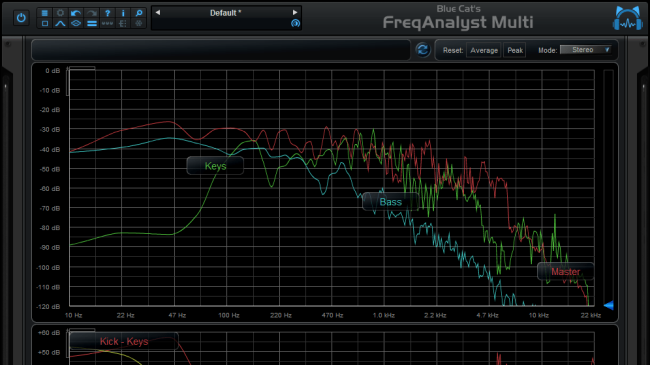Click the '1.0 kHz' frequency label
This screenshot has width=650, height=365.
384,315
